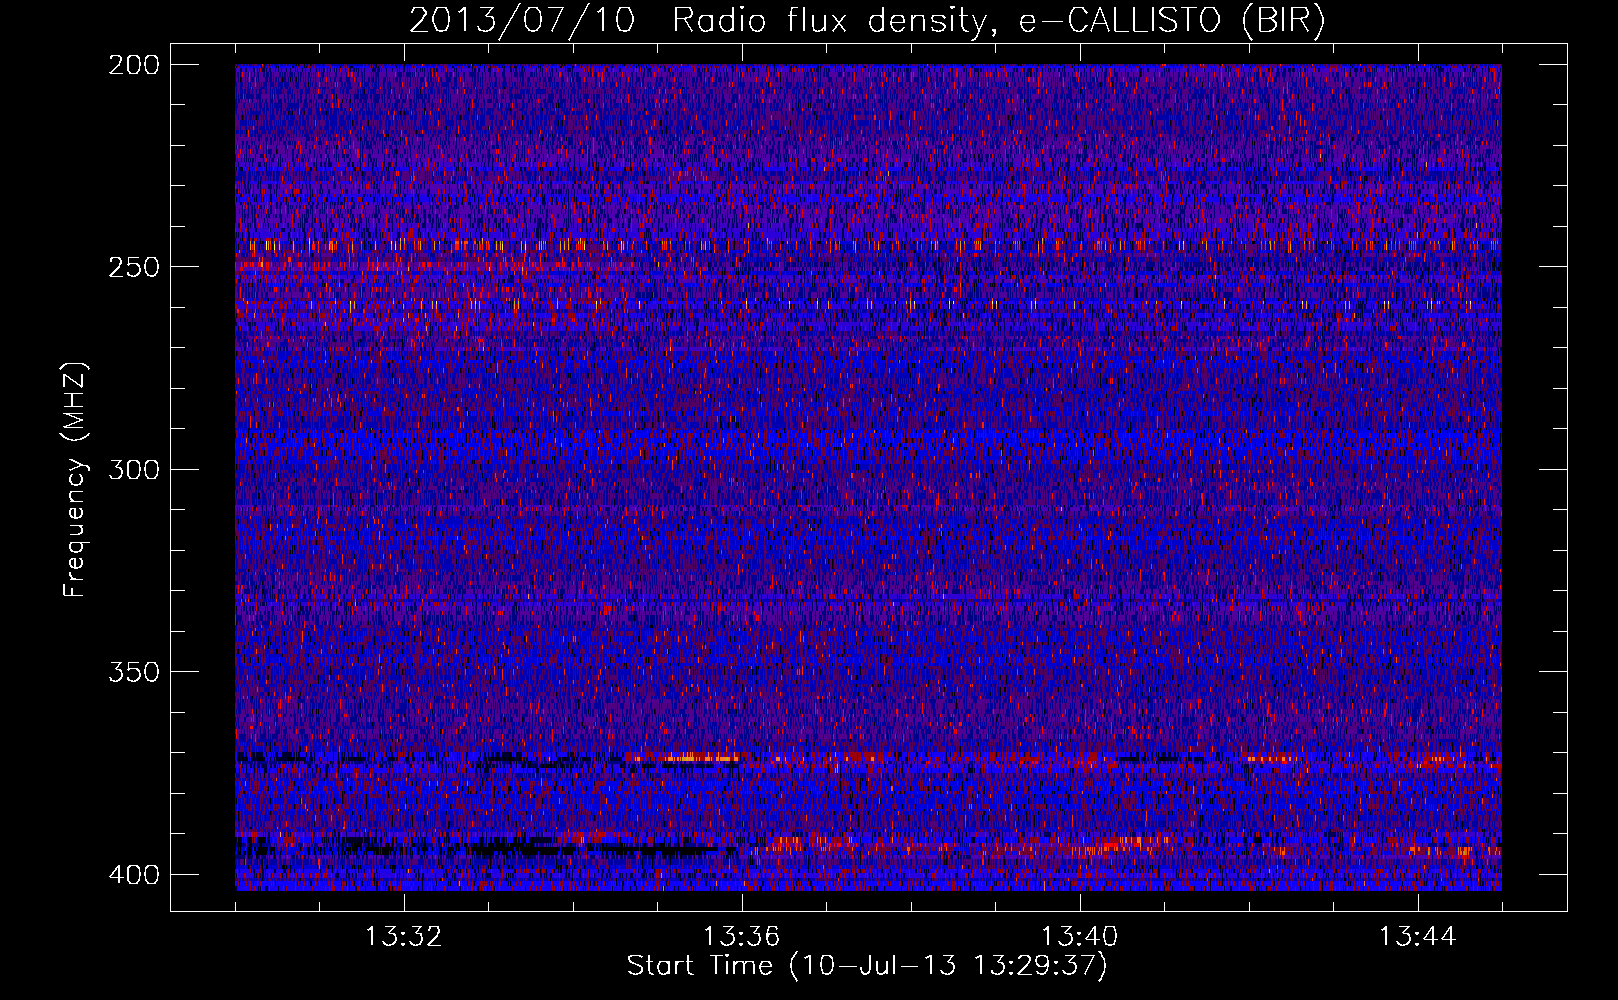
Task: Click the 300 frequency tick label
Action: click(133, 469)
